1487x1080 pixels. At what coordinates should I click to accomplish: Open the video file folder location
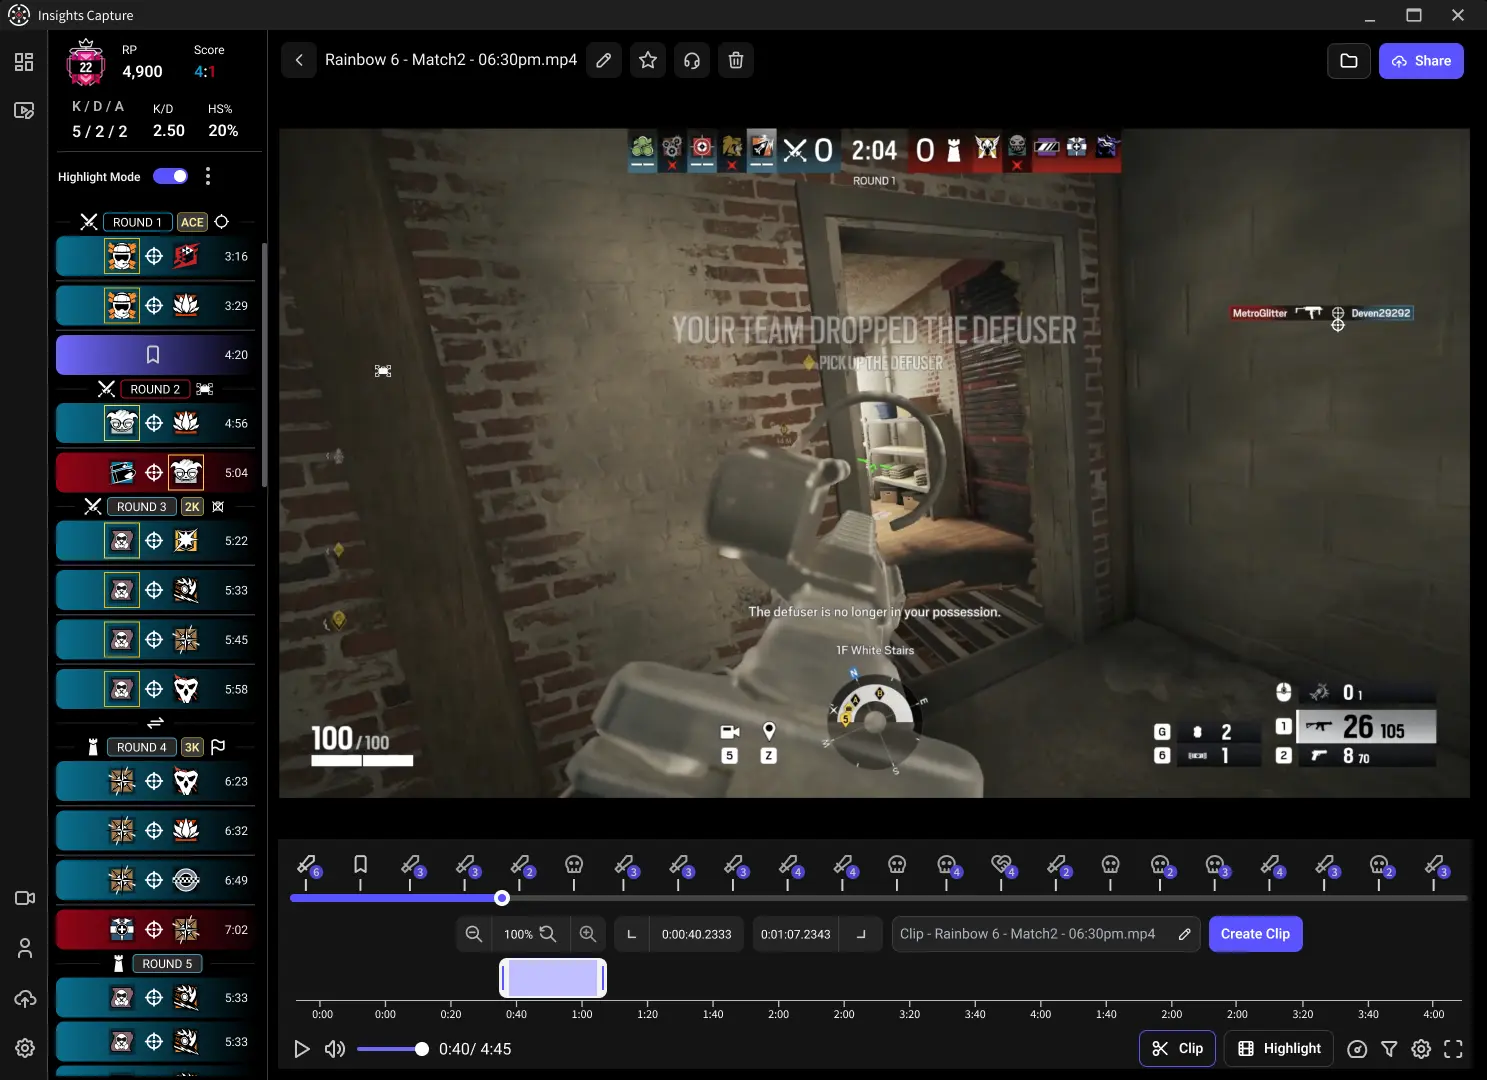click(x=1349, y=61)
